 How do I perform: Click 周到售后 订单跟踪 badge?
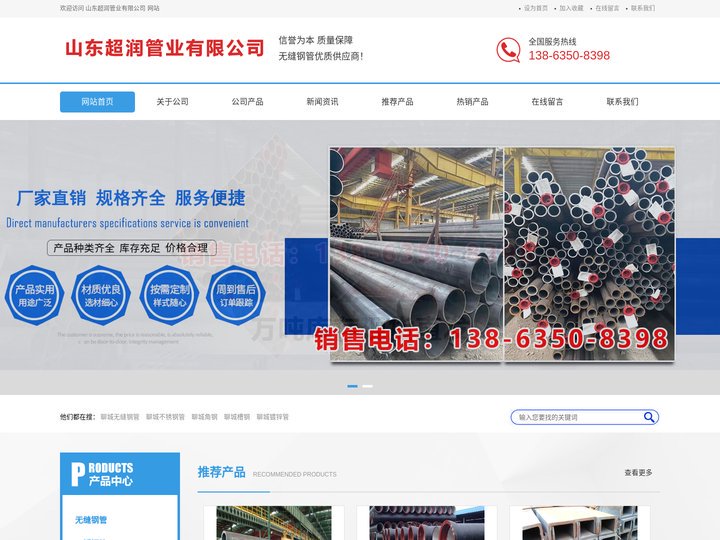click(236, 295)
